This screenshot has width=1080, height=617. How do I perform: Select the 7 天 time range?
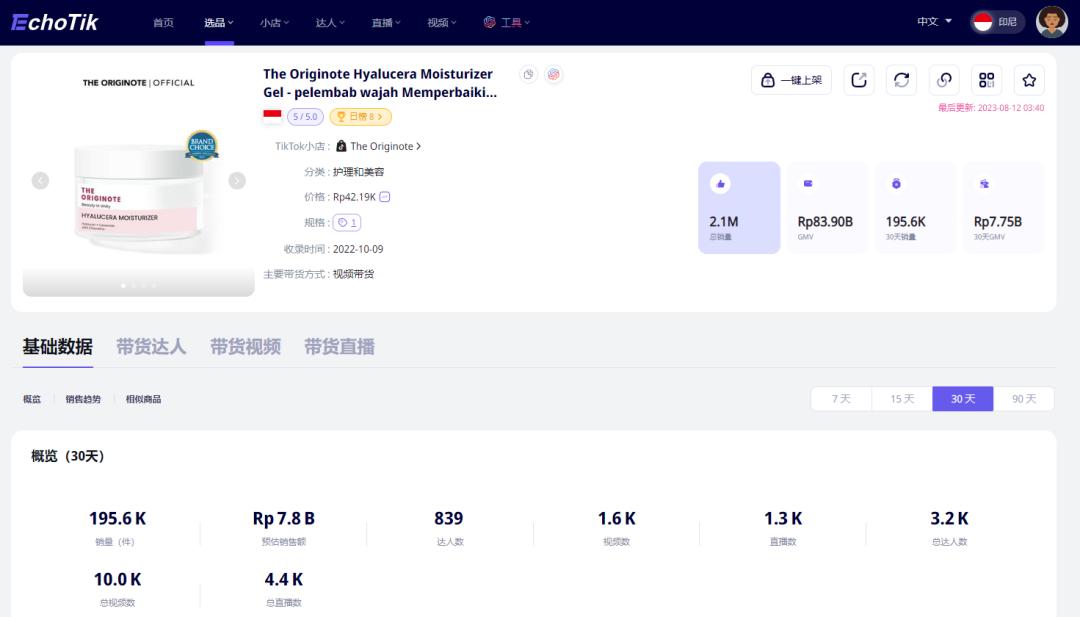841,399
